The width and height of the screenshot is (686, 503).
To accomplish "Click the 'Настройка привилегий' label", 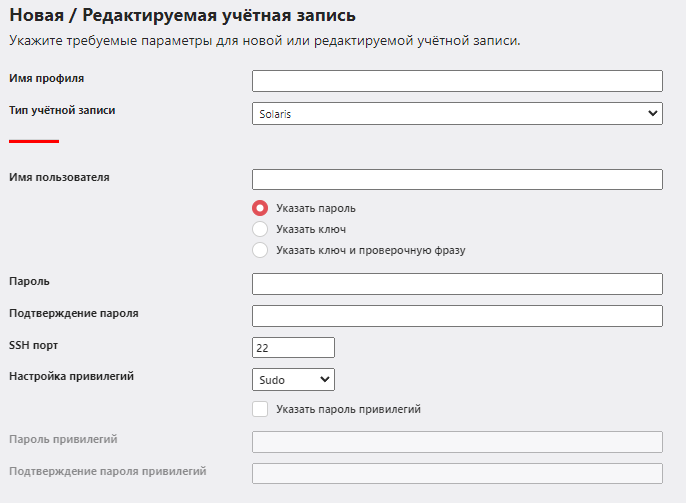I will (71, 377).
